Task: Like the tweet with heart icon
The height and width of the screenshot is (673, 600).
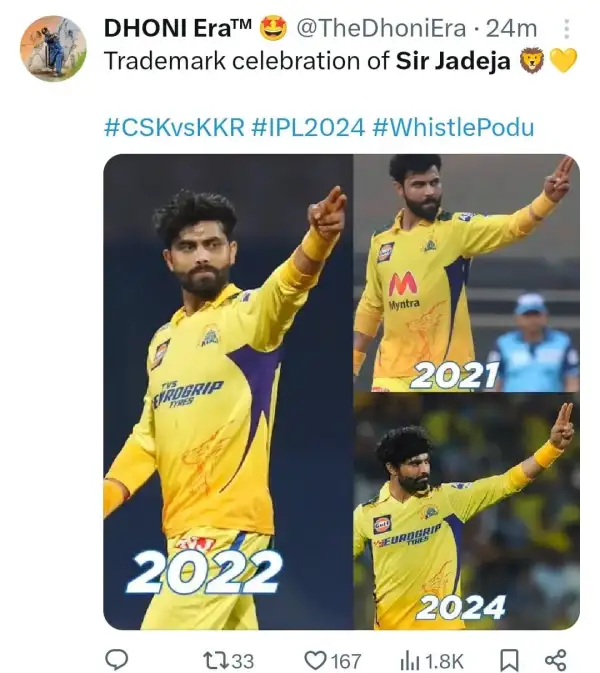Action: click(x=315, y=660)
